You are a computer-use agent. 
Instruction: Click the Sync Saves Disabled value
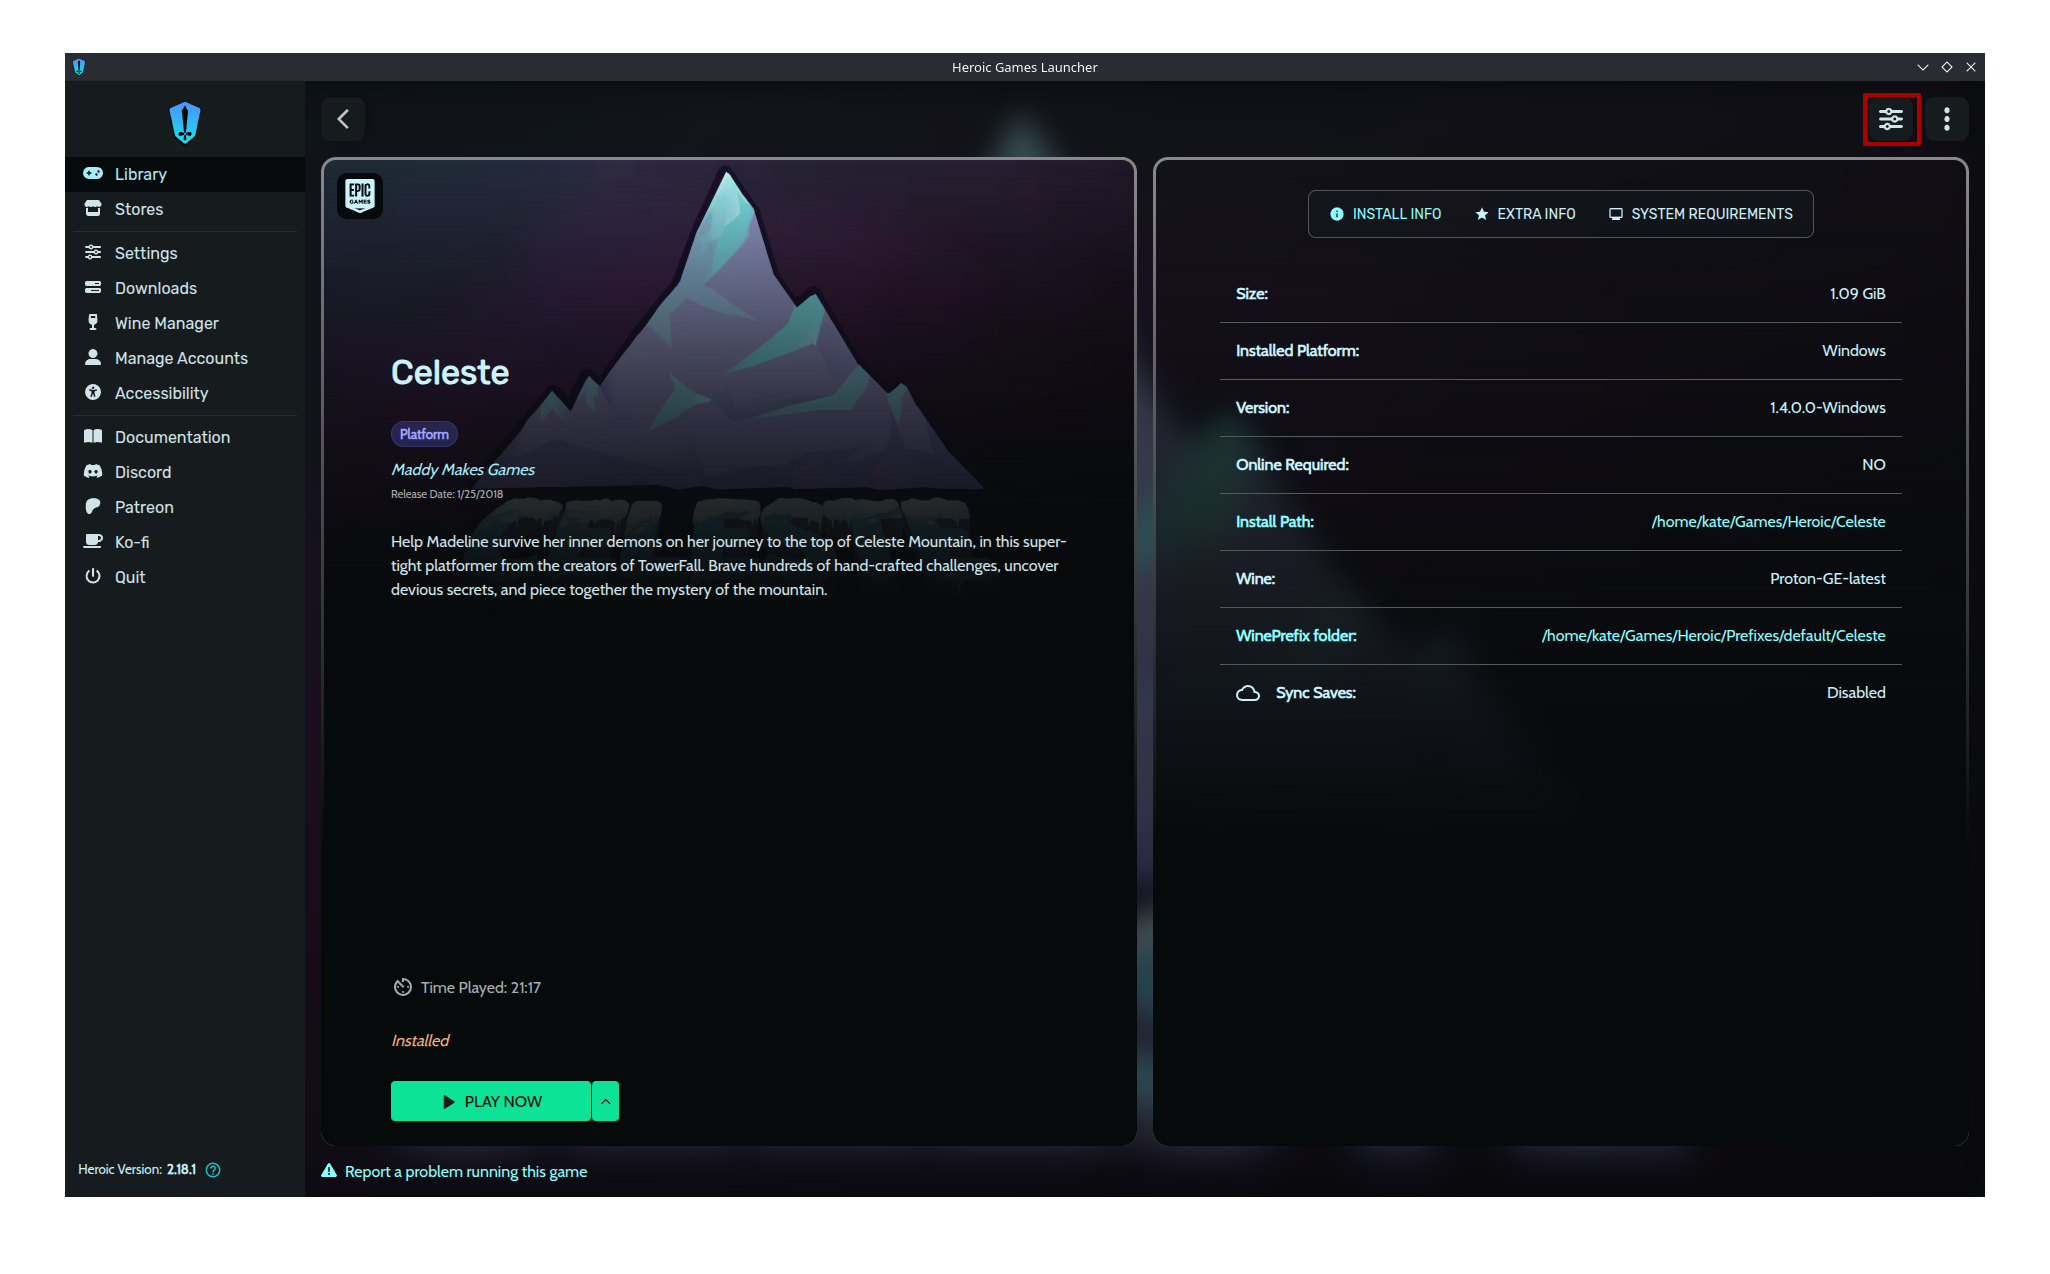tap(1856, 693)
